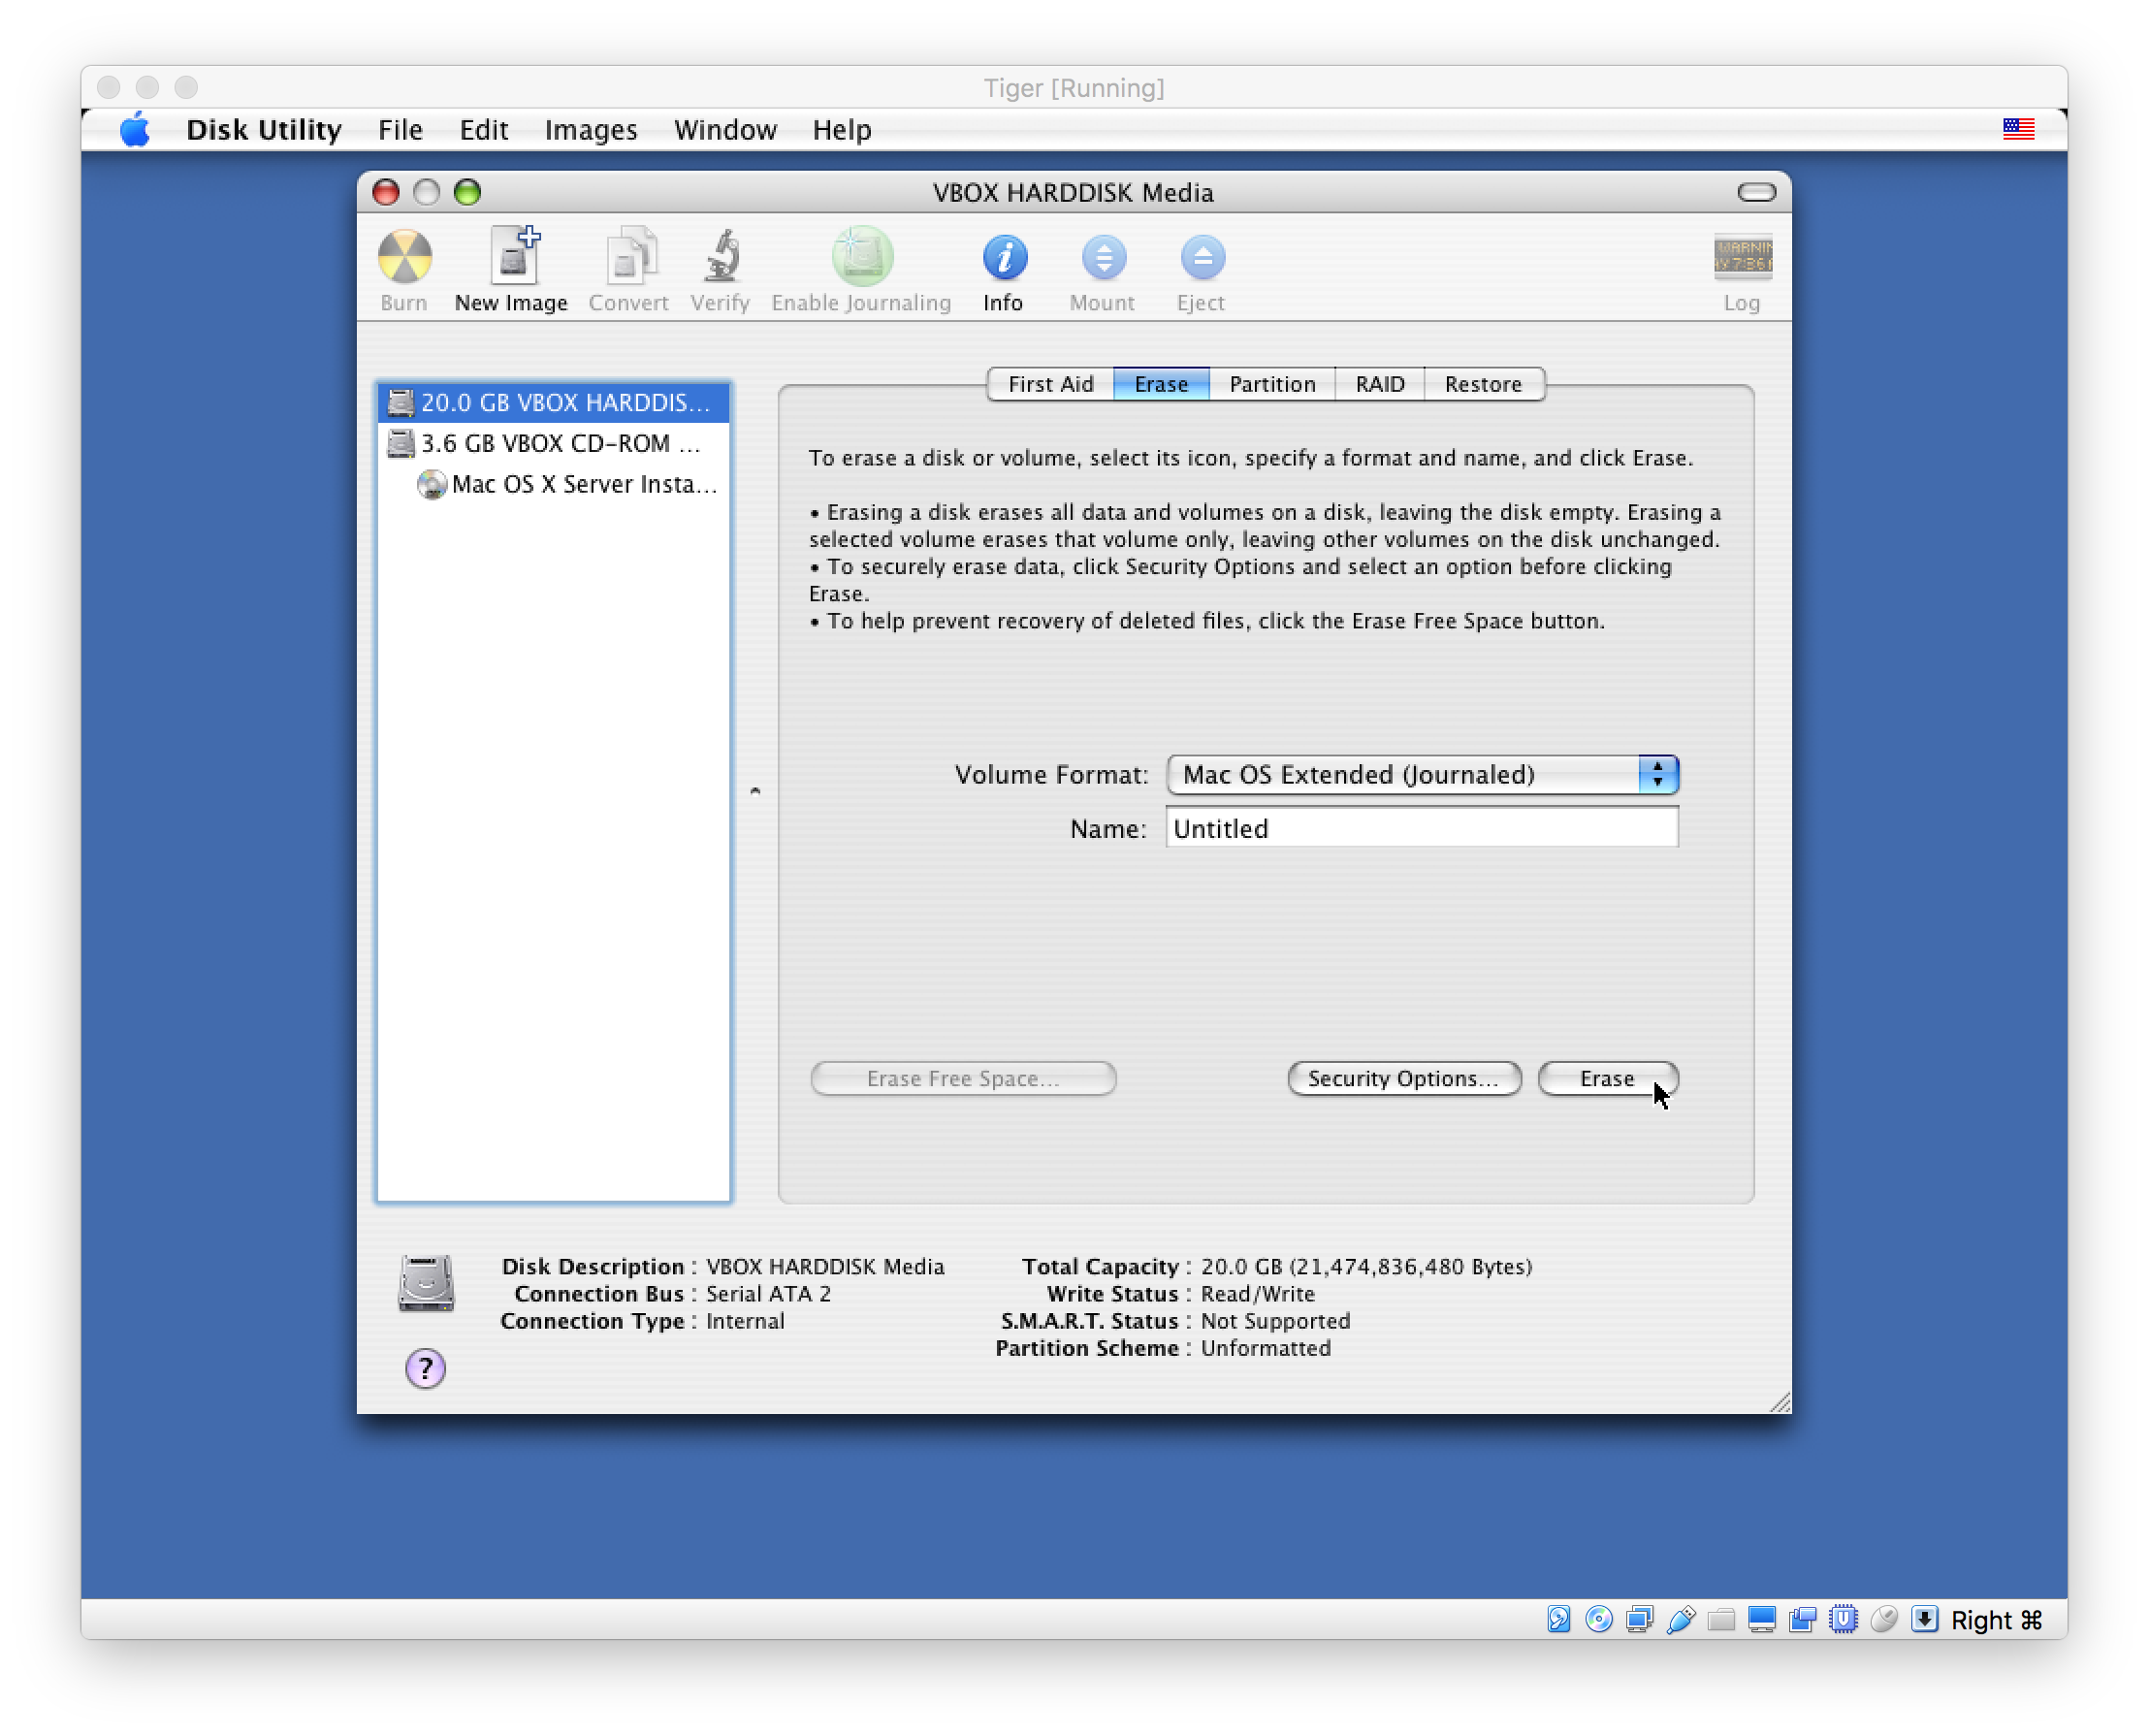This screenshot has height=1736, width=2149.
Task: Open the Edit menu
Action: point(484,130)
